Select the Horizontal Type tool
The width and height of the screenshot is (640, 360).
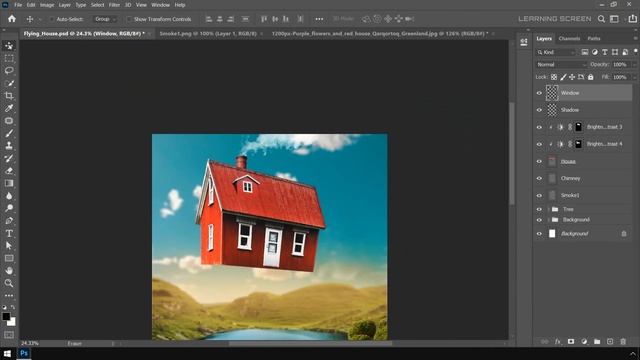pos(9,233)
